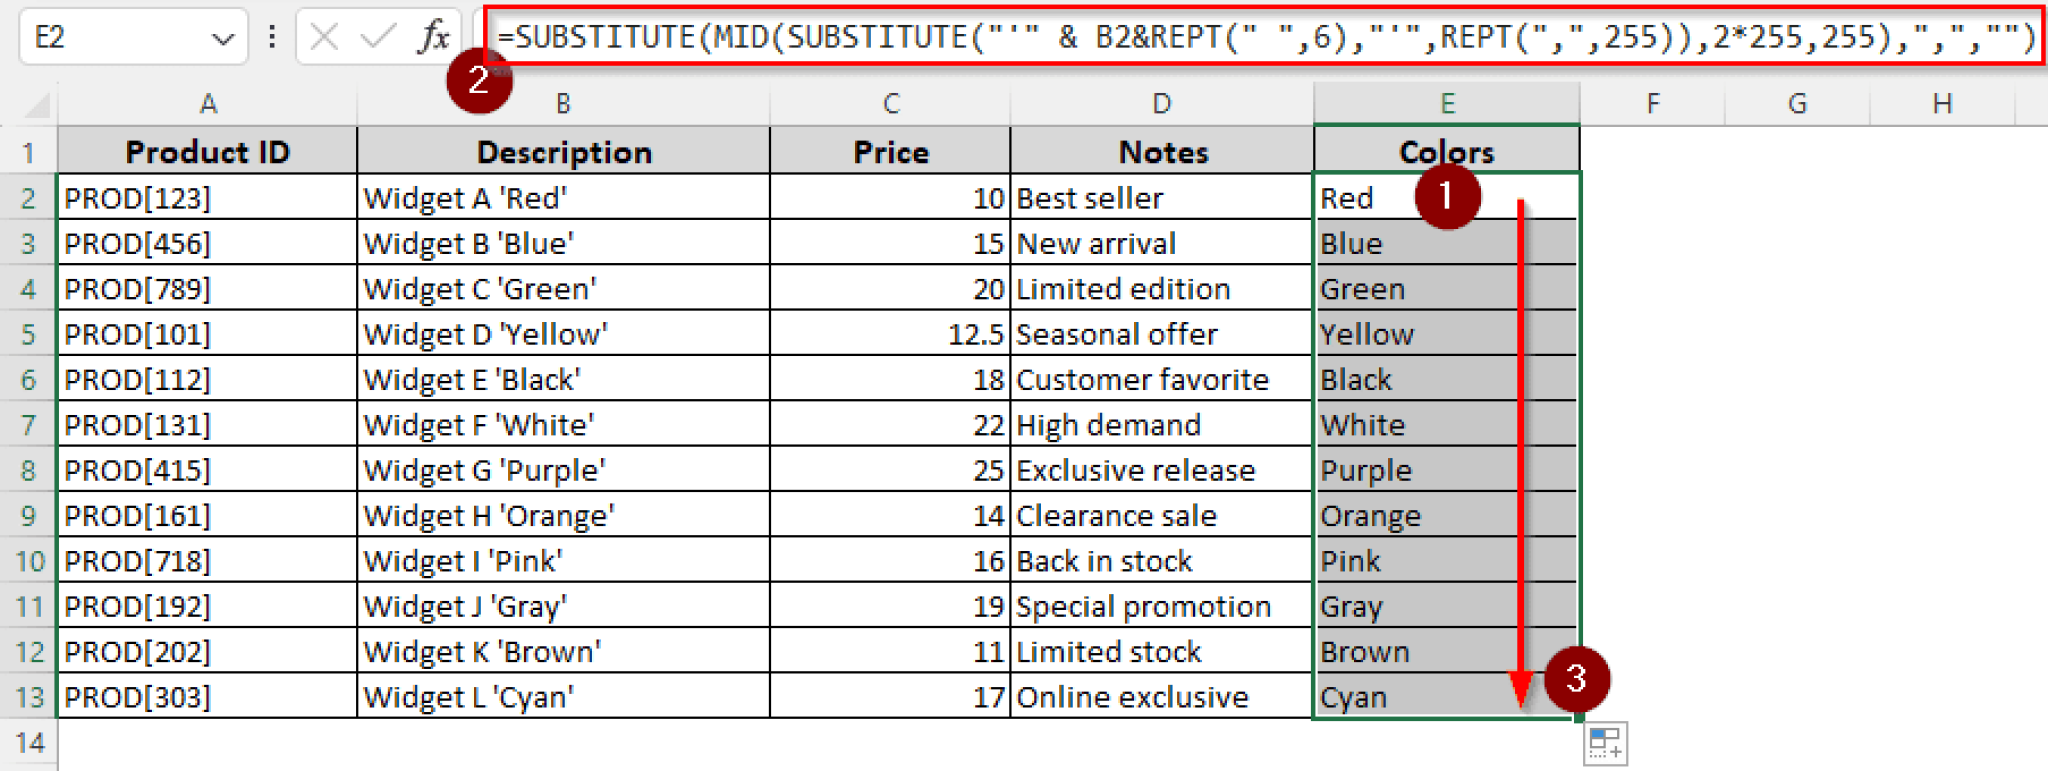Select cell containing Widget D 'Yellow'
The image size is (2048, 771).
[563, 334]
